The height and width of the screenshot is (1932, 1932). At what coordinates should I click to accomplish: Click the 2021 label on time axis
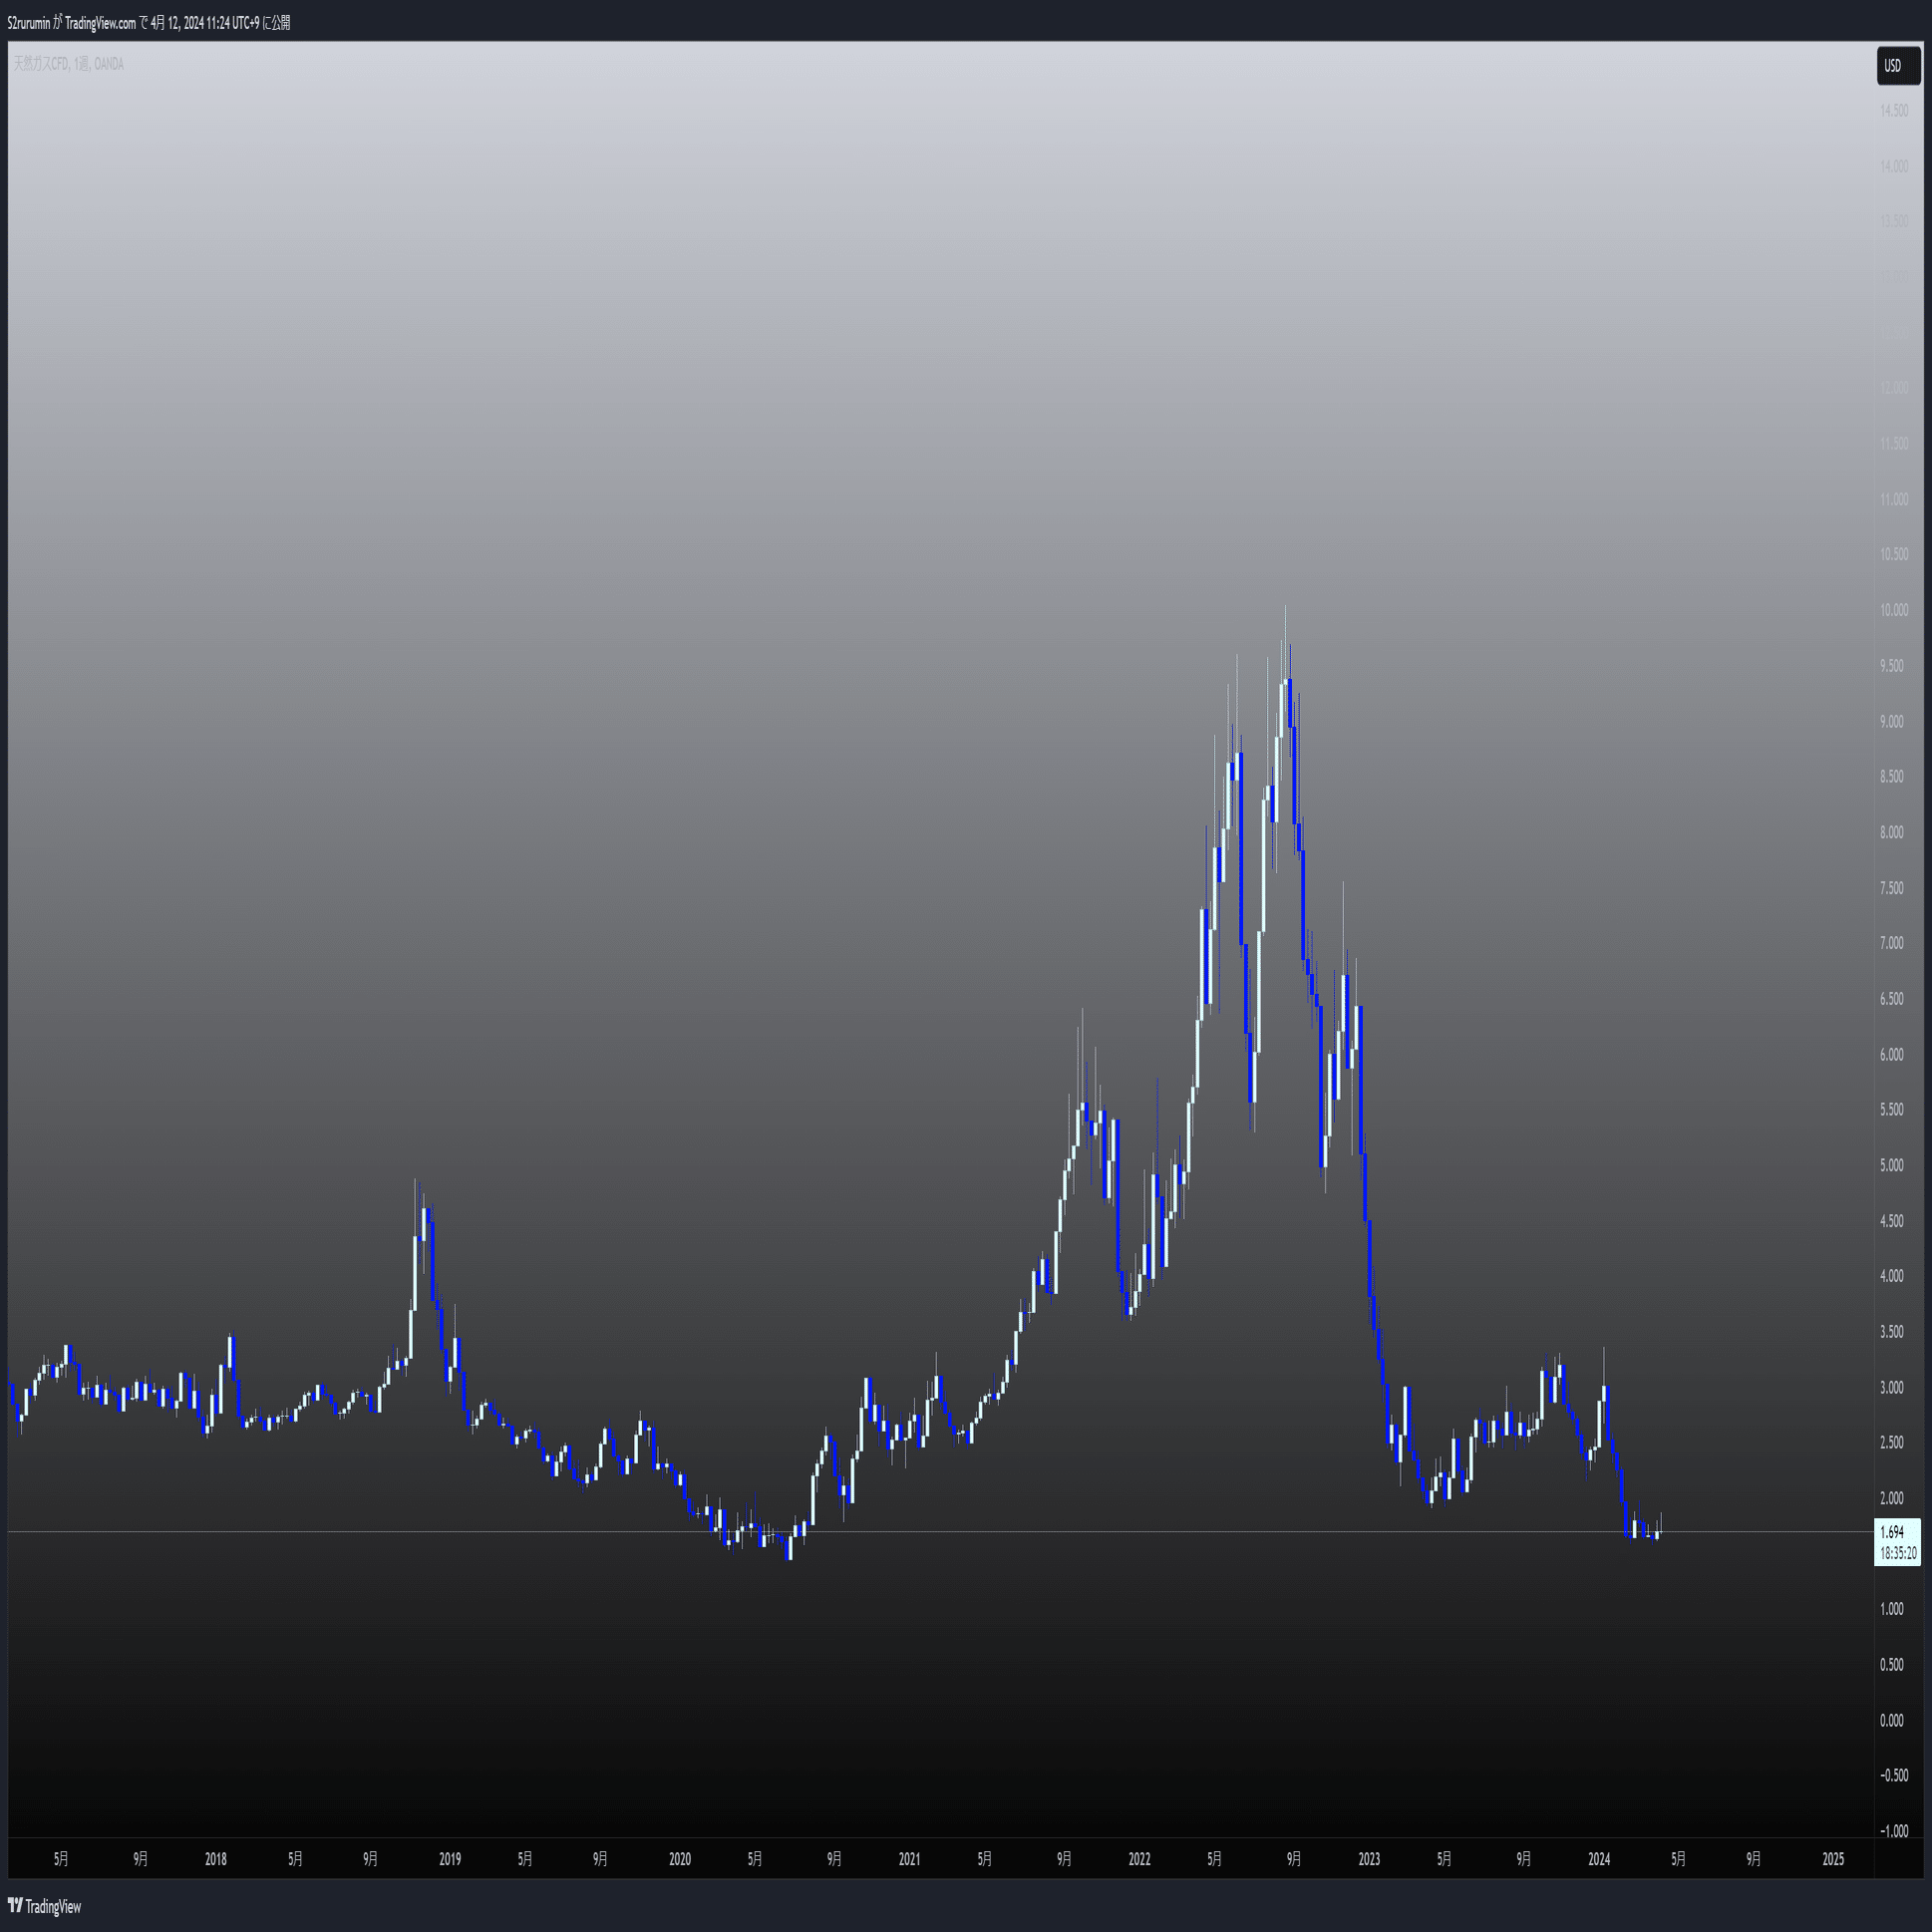(909, 1859)
